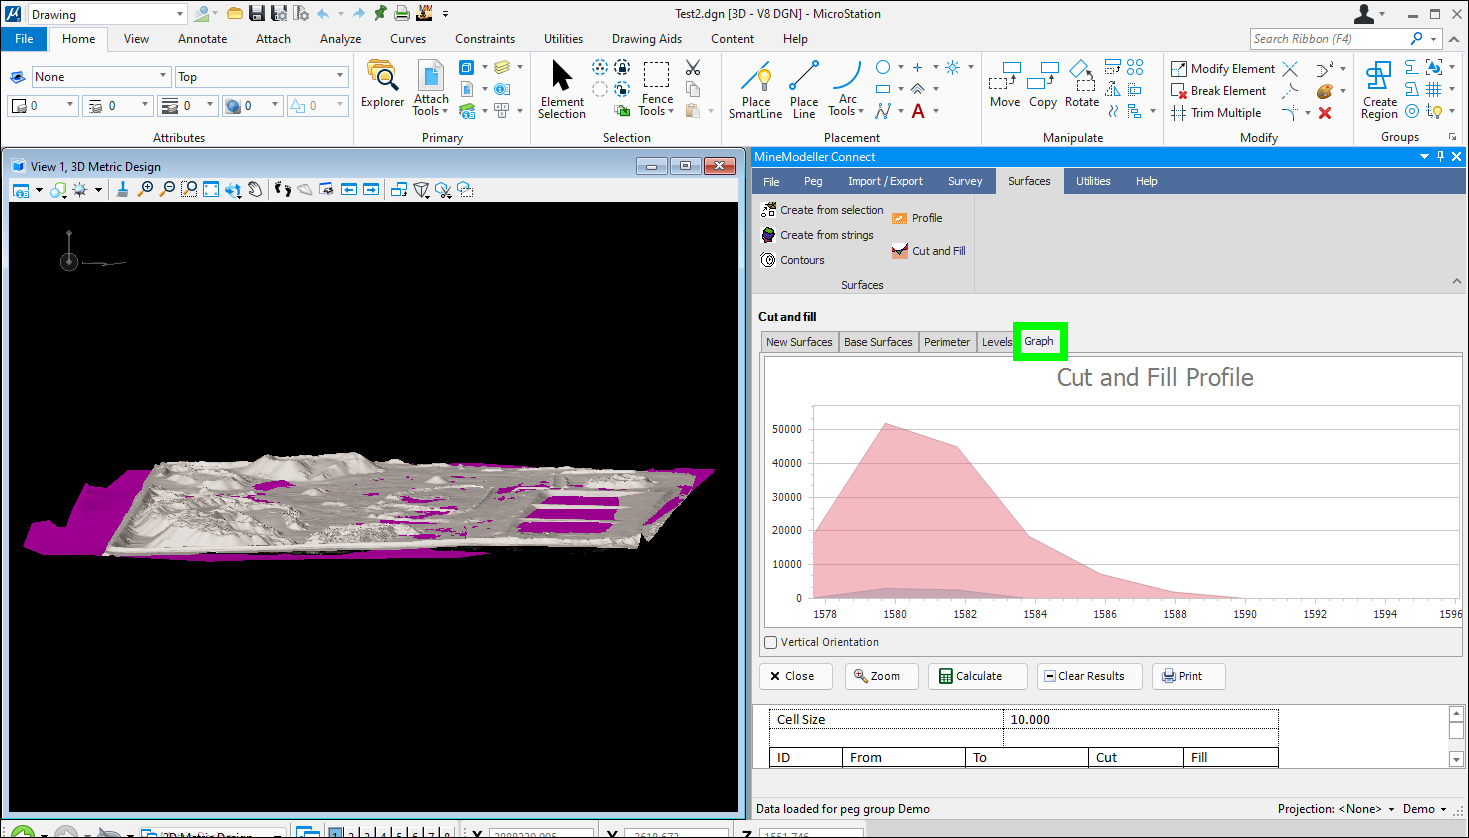Viewport: 1469px width, 838px height.
Task: Switch to the Levels tab
Action: (996, 342)
